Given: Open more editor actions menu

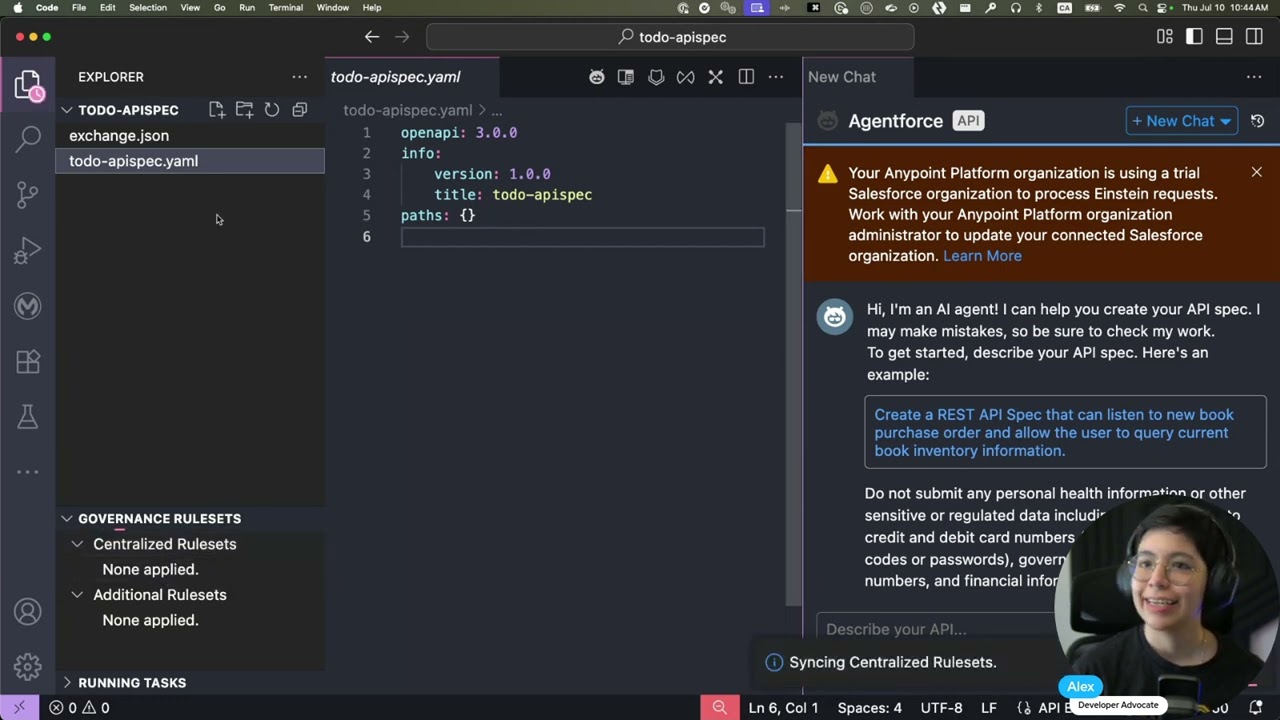Looking at the screenshot, I should [775, 77].
